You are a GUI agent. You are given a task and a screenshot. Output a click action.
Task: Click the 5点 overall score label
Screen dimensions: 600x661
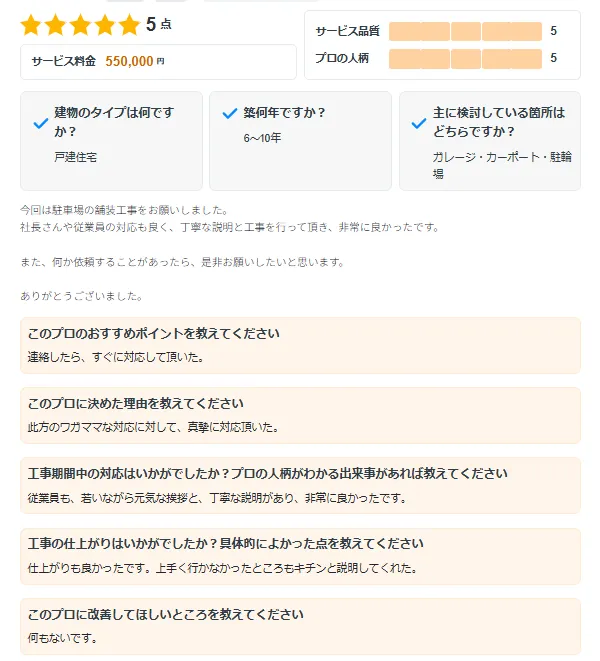tap(158, 24)
